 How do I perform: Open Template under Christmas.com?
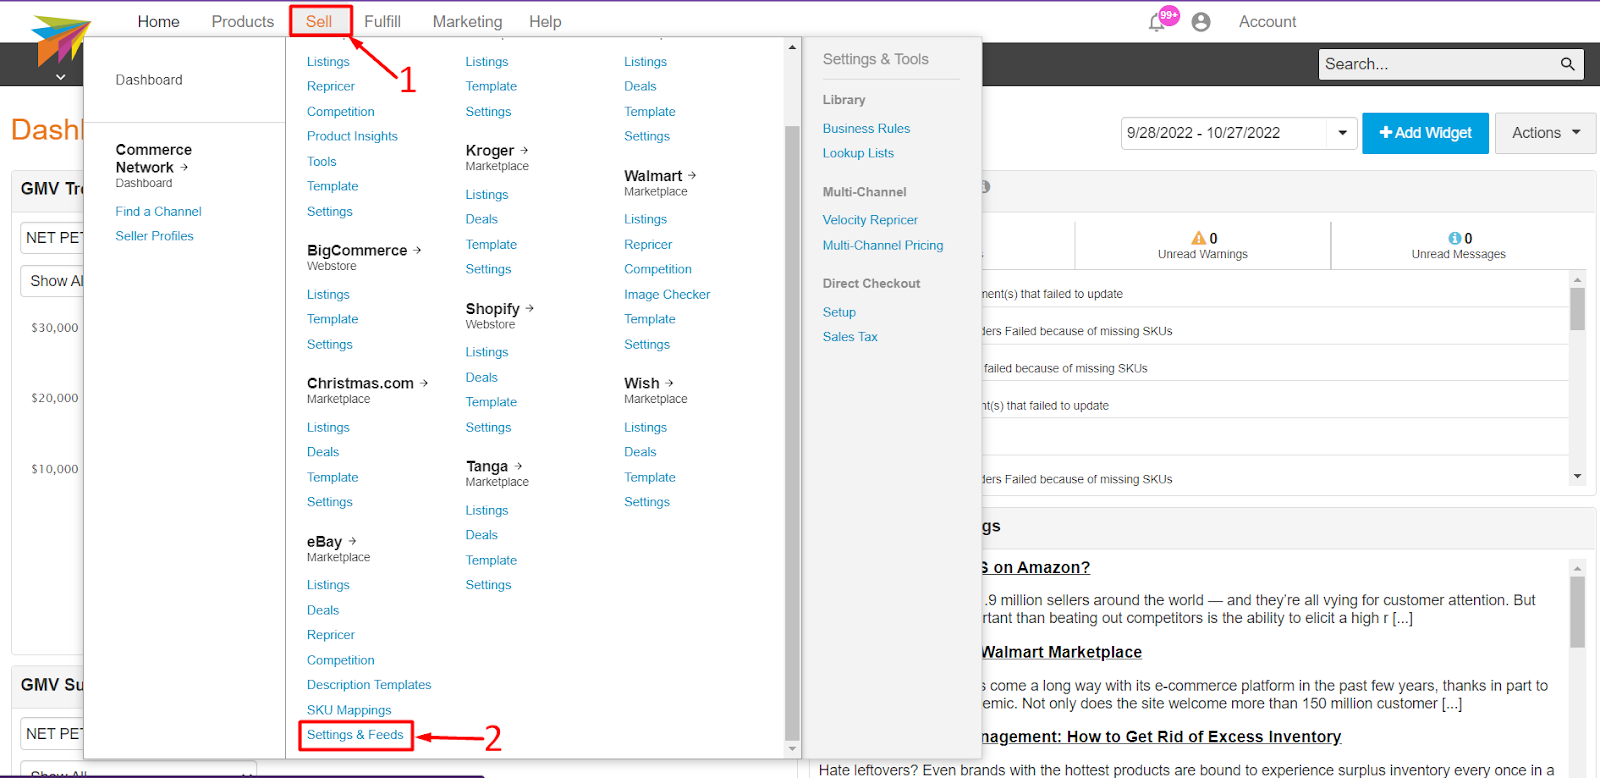(x=332, y=477)
